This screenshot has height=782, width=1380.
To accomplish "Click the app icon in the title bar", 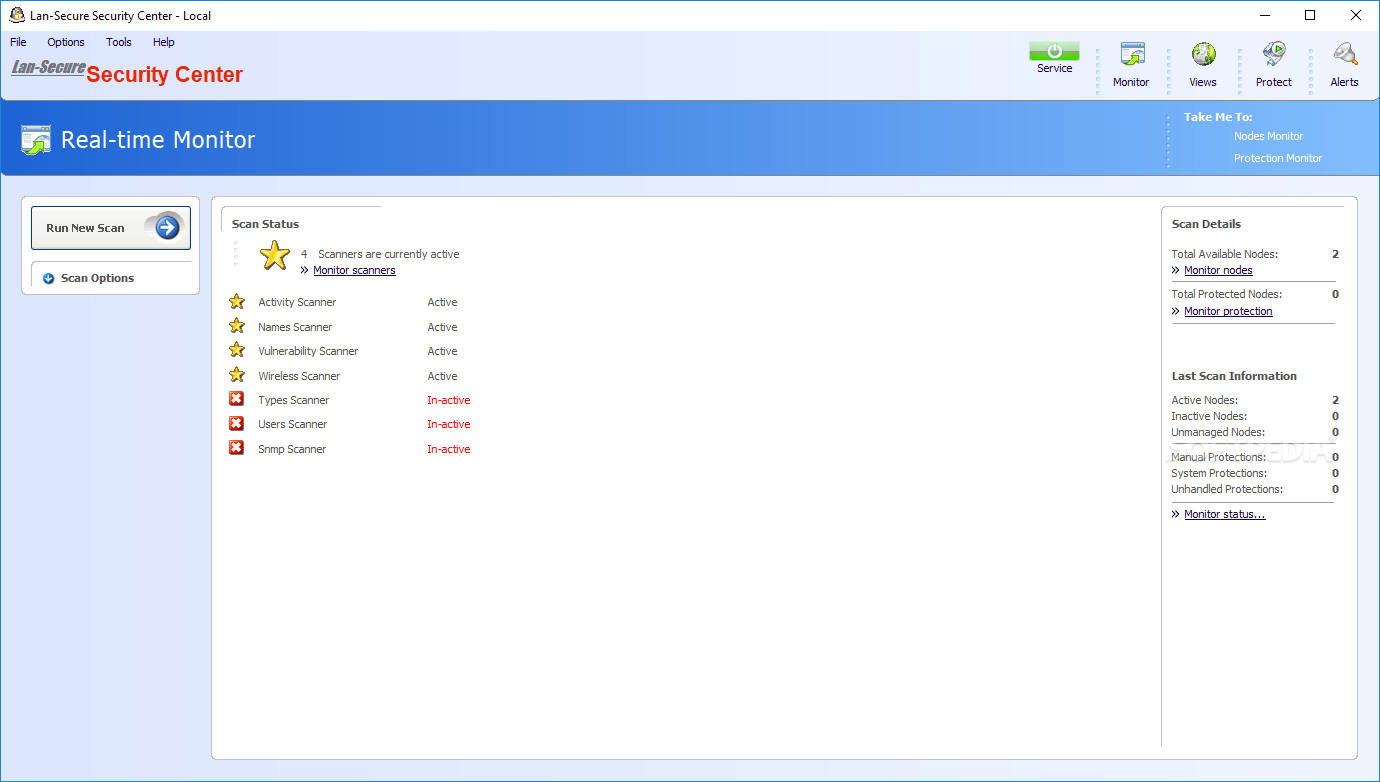I will click(16, 15).
